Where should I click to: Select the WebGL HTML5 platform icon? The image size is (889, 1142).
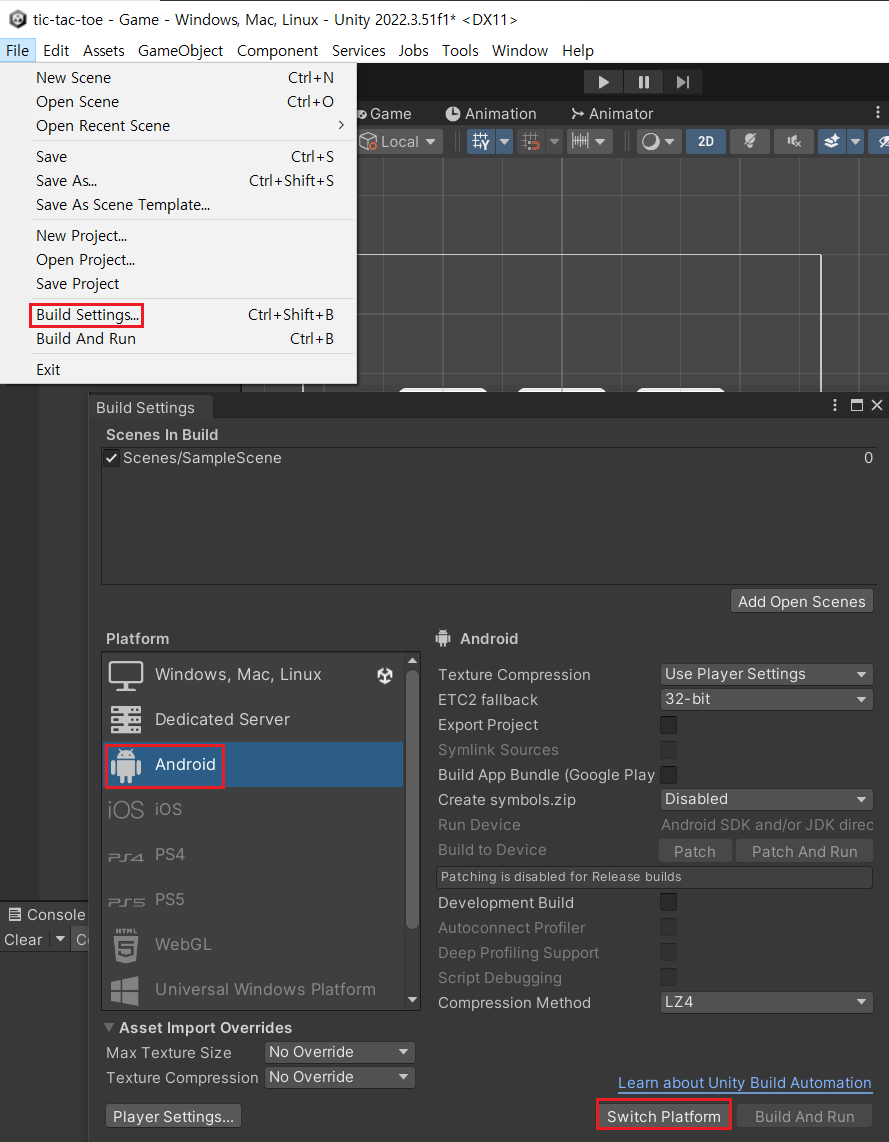click(x=126, y=945)
